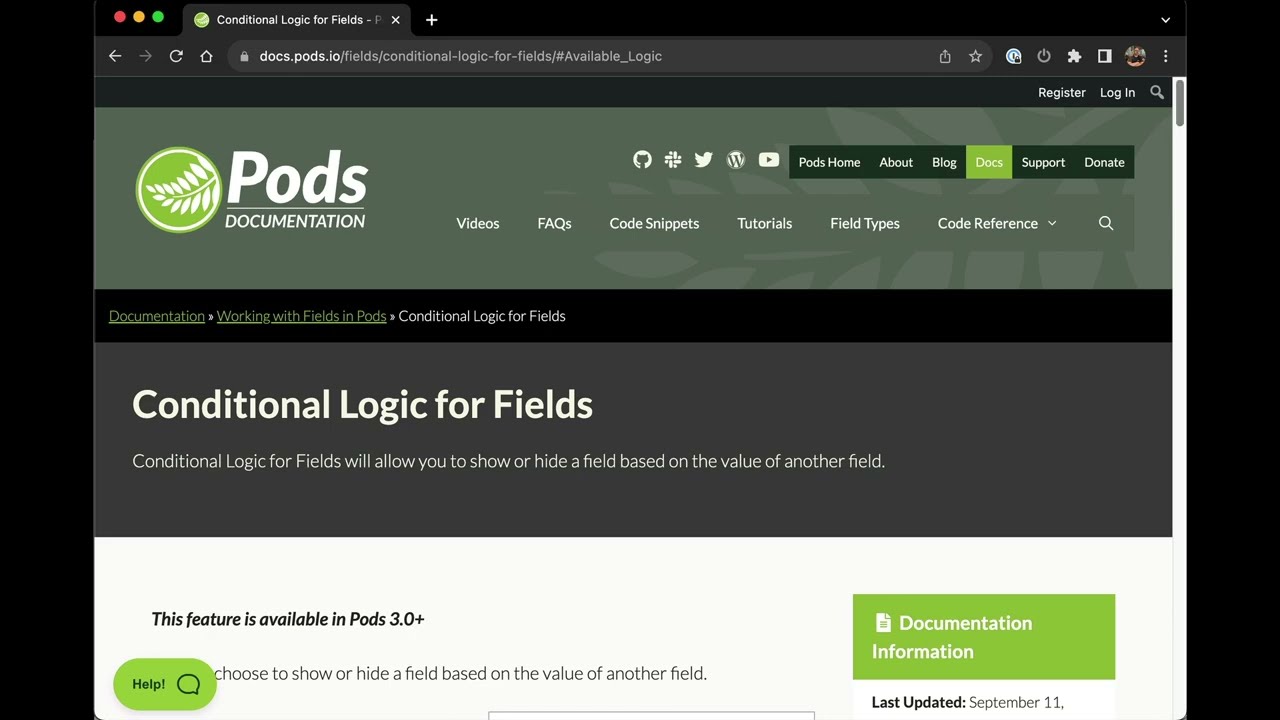This screenshot has width=1280, height=720.
Task: Go back with the browser back arrow
Action: pos(115,56)
